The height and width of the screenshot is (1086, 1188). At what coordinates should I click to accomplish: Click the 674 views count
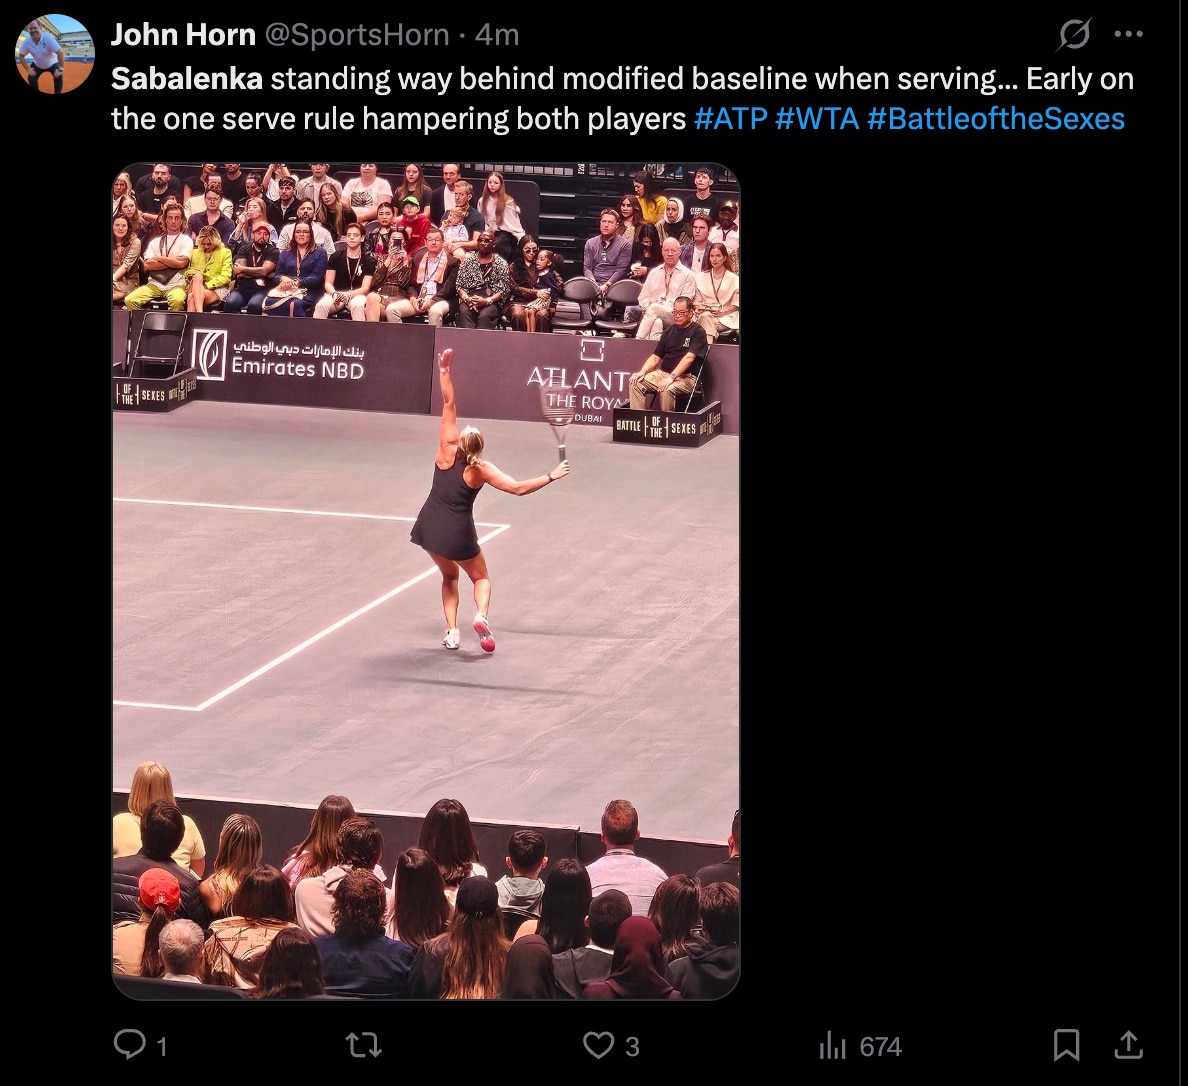[x=880, y=1047]
